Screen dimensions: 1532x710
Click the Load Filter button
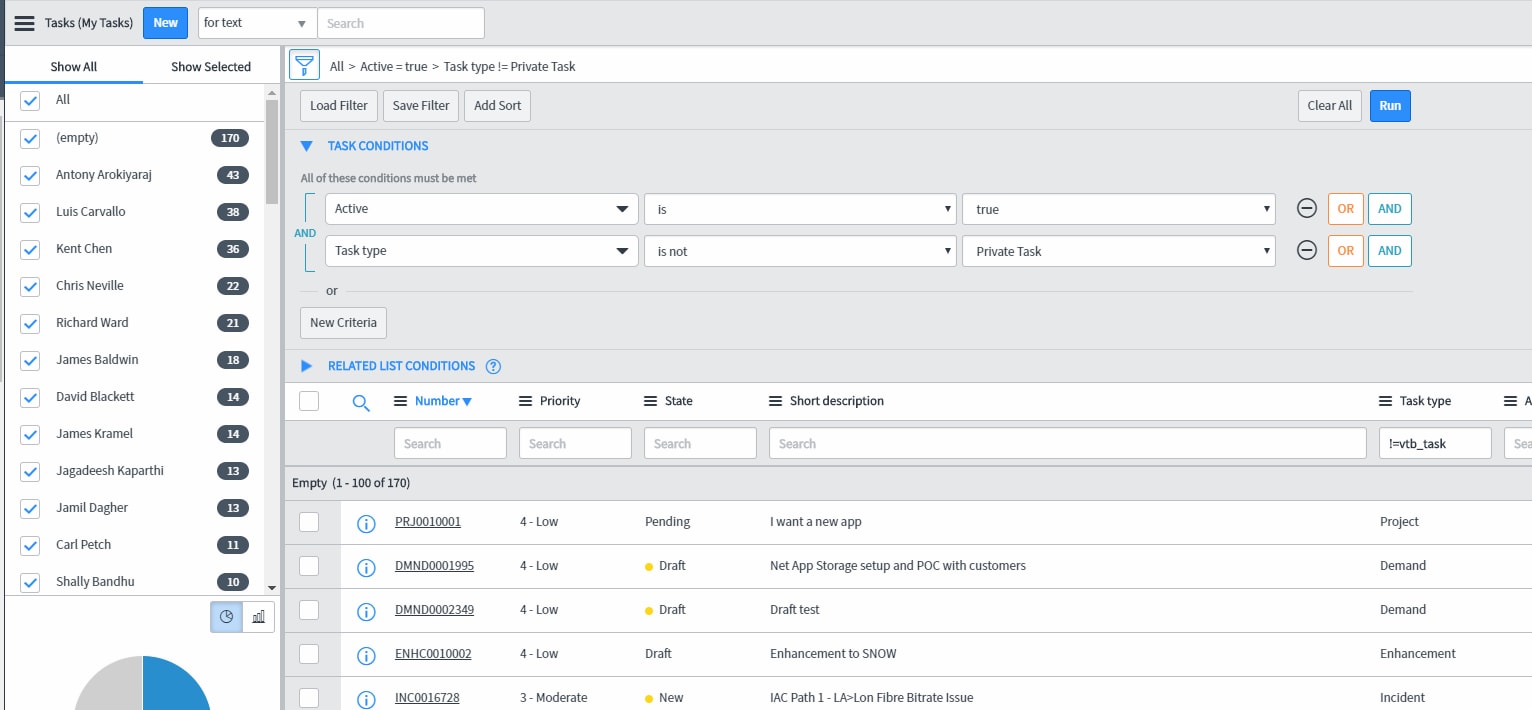pyautogui.click(x=339, y=106)
